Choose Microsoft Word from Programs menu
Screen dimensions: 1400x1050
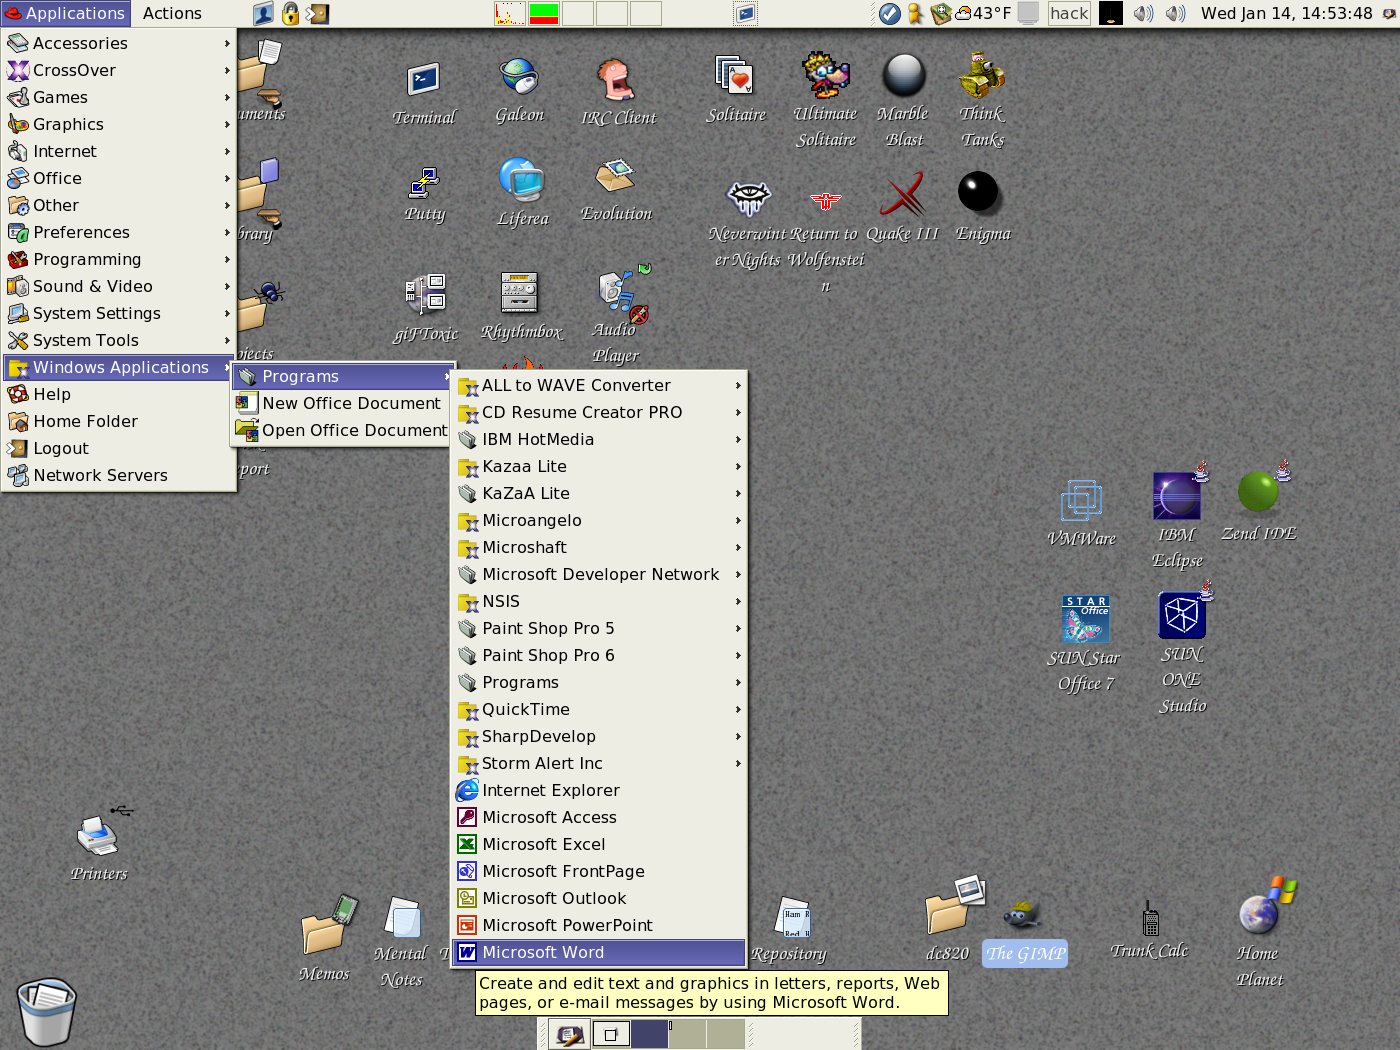(x=600, y=952)
